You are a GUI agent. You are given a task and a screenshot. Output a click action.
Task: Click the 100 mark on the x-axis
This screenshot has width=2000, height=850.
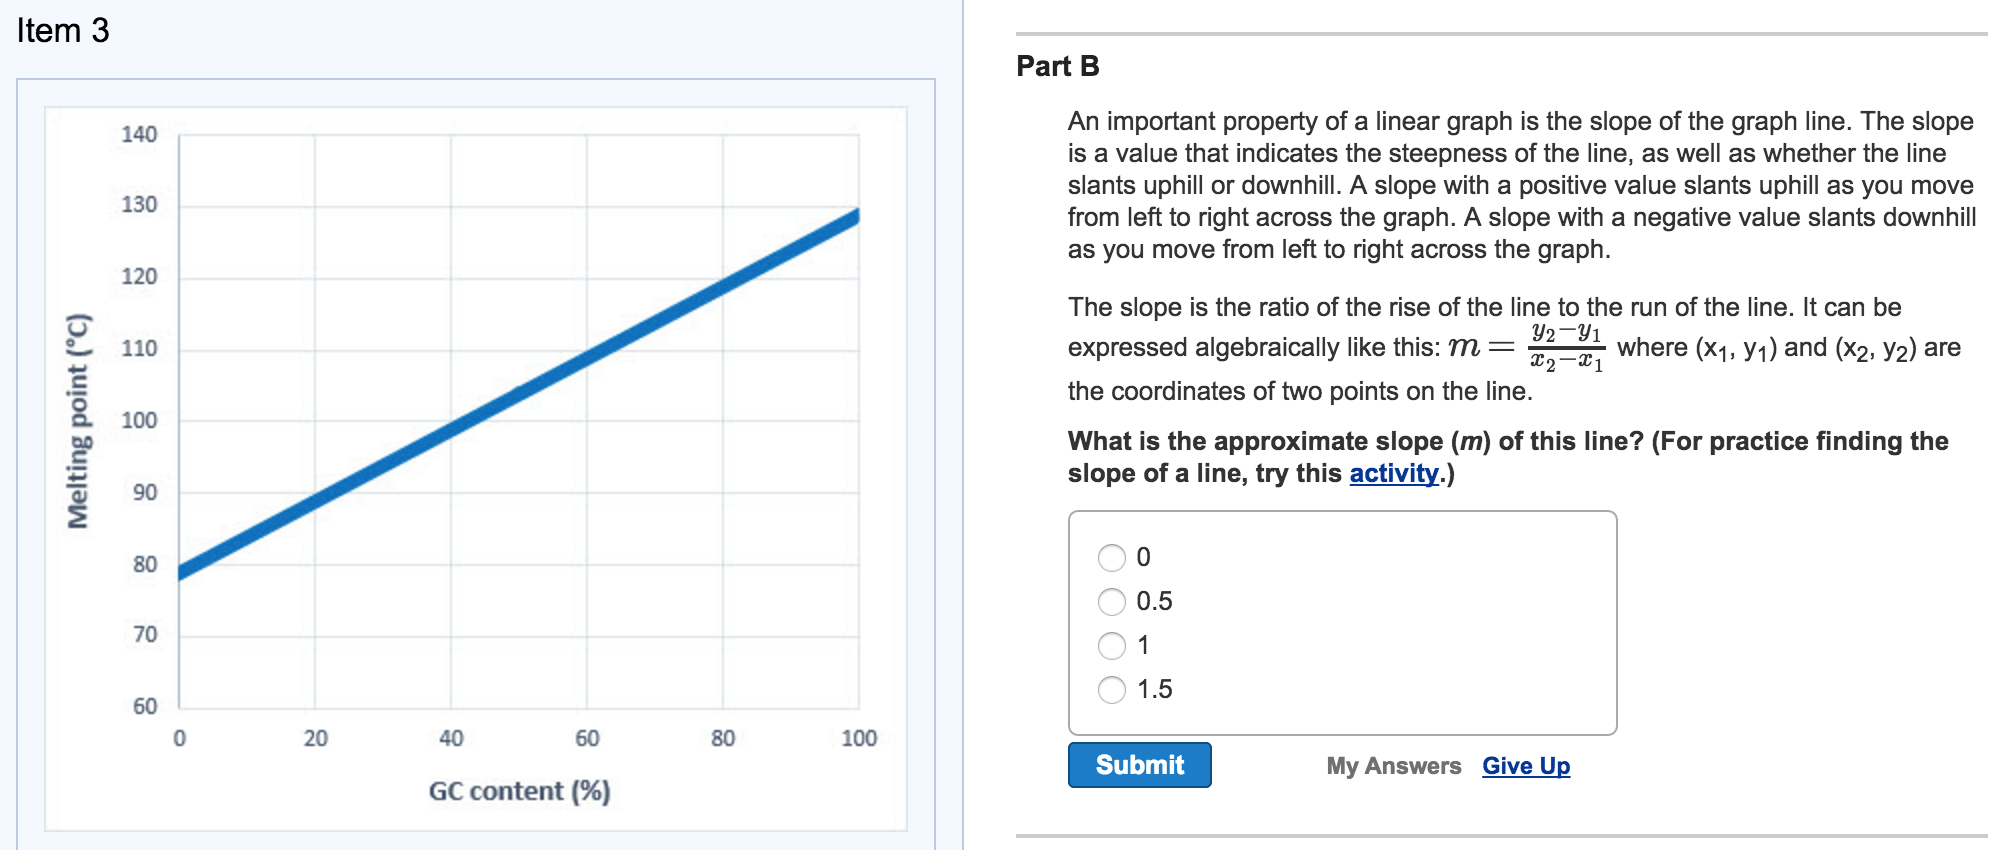click(x=857, y=737)
